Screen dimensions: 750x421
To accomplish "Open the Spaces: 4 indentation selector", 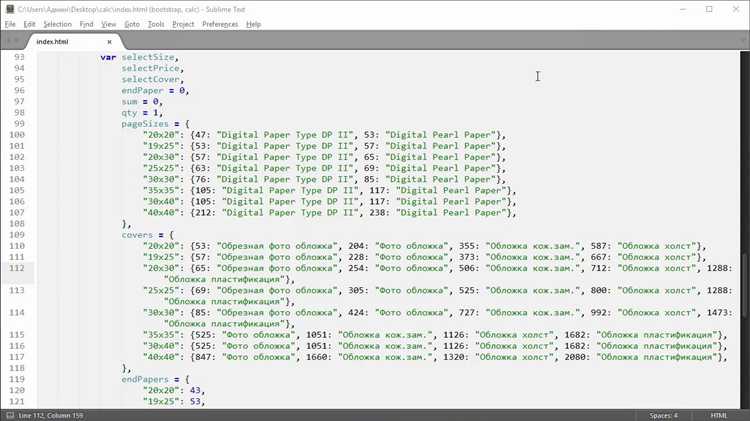I will click(x=662, y=415).
